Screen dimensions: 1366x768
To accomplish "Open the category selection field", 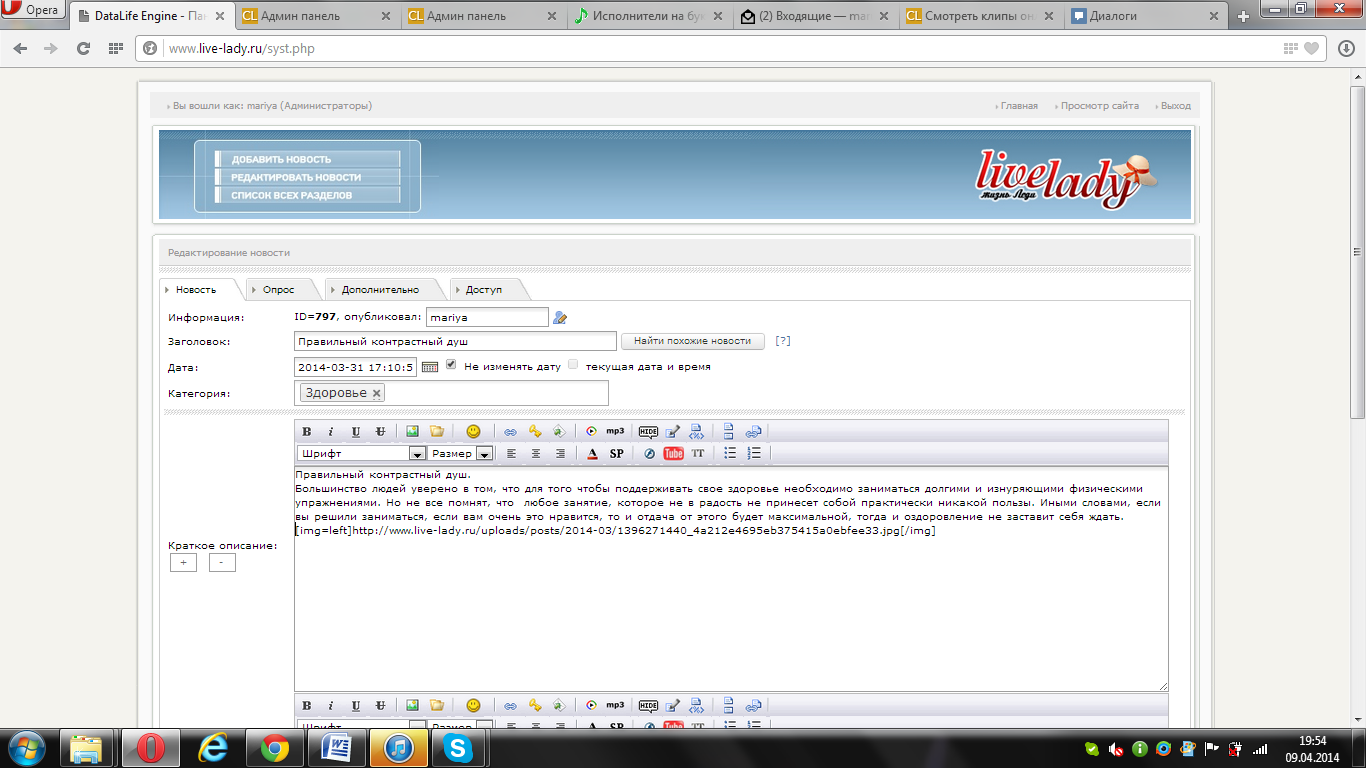I will (451, 393).
